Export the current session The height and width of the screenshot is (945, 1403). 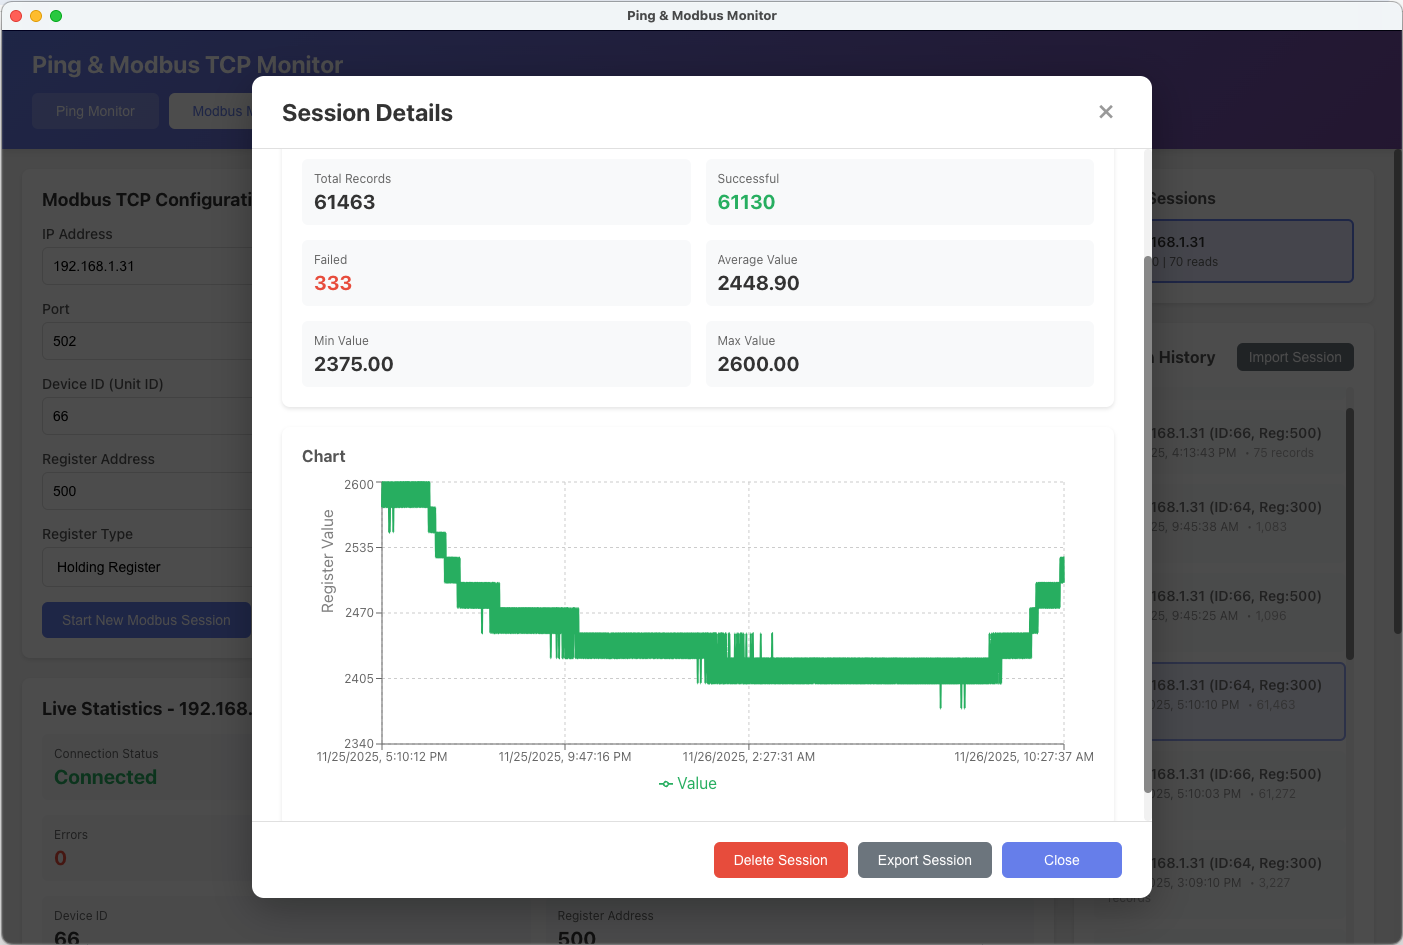click(924, 860)
